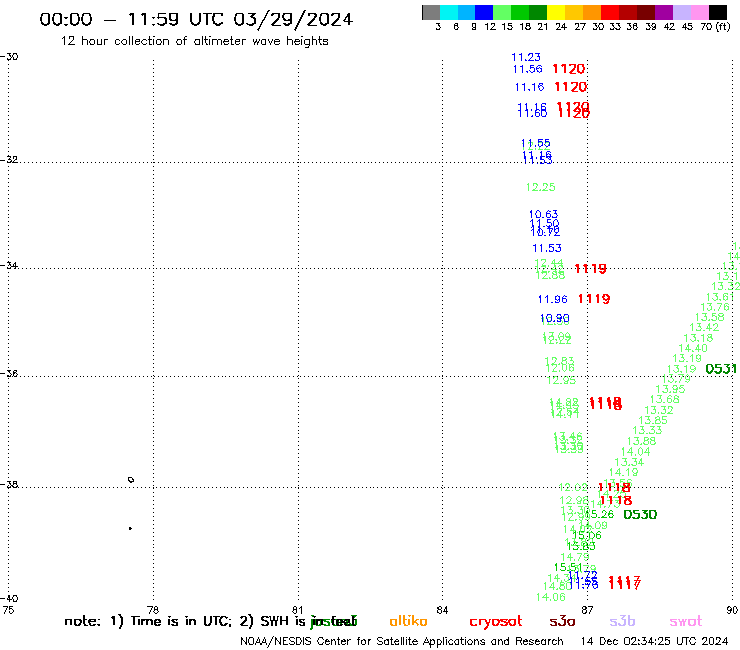Click the black swatch ending the color scale
Screen dimensions: 740x650
pos(718,12)
